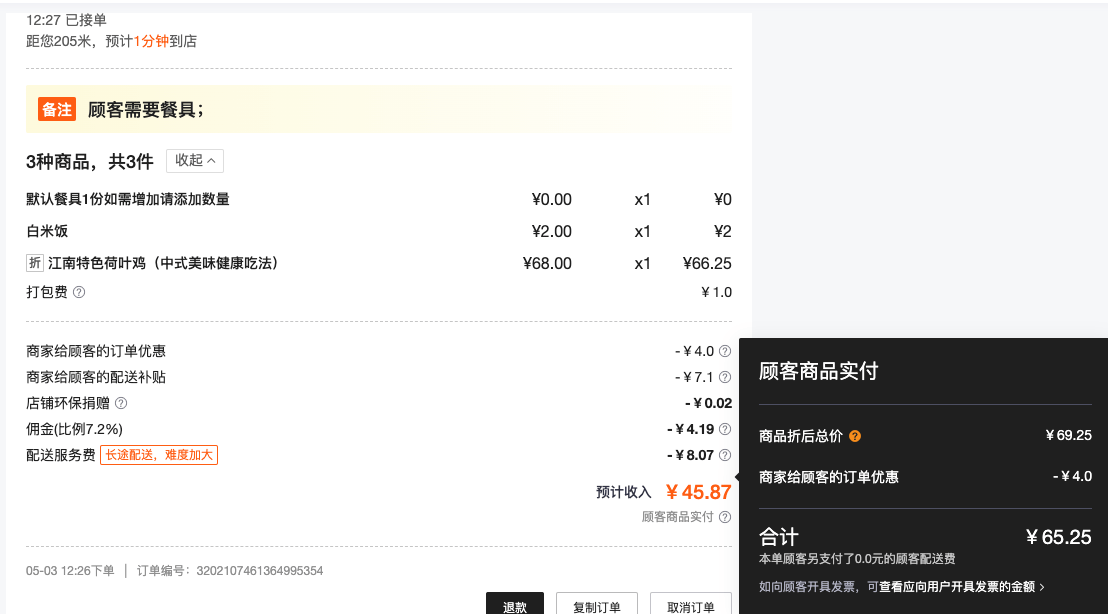Collapse the item list with 收起

pyautogui.click(x=195, y=160)
